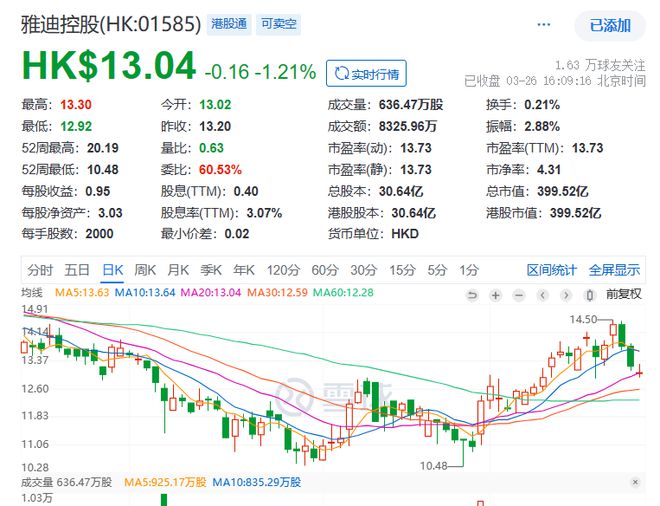This screenshot has width=660, height=506.
Task: Click the 最高 value 13.30
Action: [76, 104]
